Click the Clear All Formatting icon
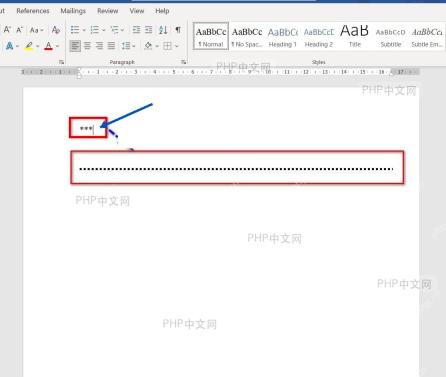Viewport: 446px width, 377px height. coord(56,30)
